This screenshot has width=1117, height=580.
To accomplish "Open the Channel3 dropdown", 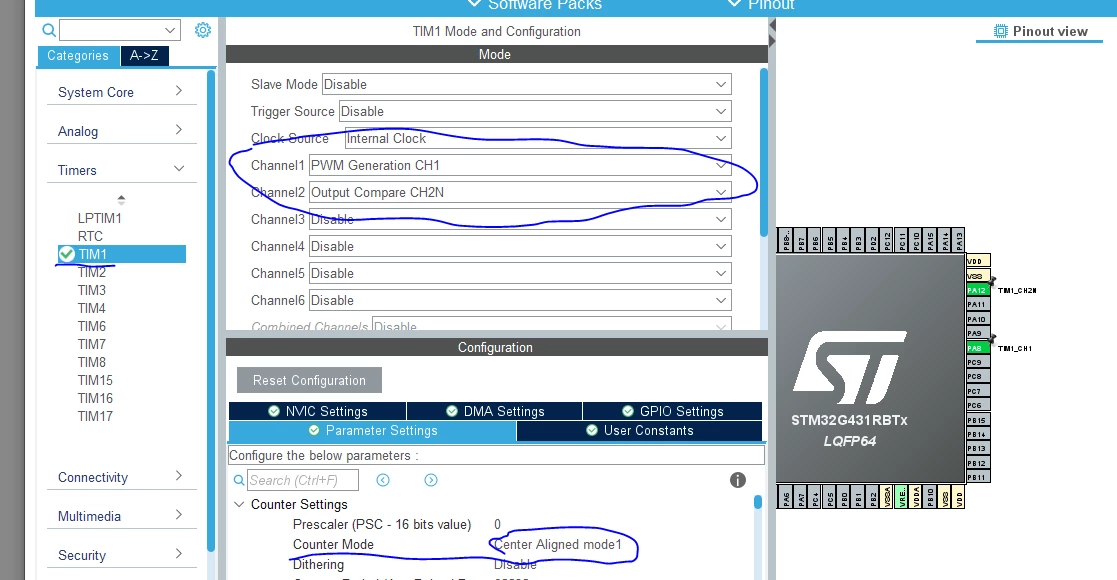I will [520, 219].
